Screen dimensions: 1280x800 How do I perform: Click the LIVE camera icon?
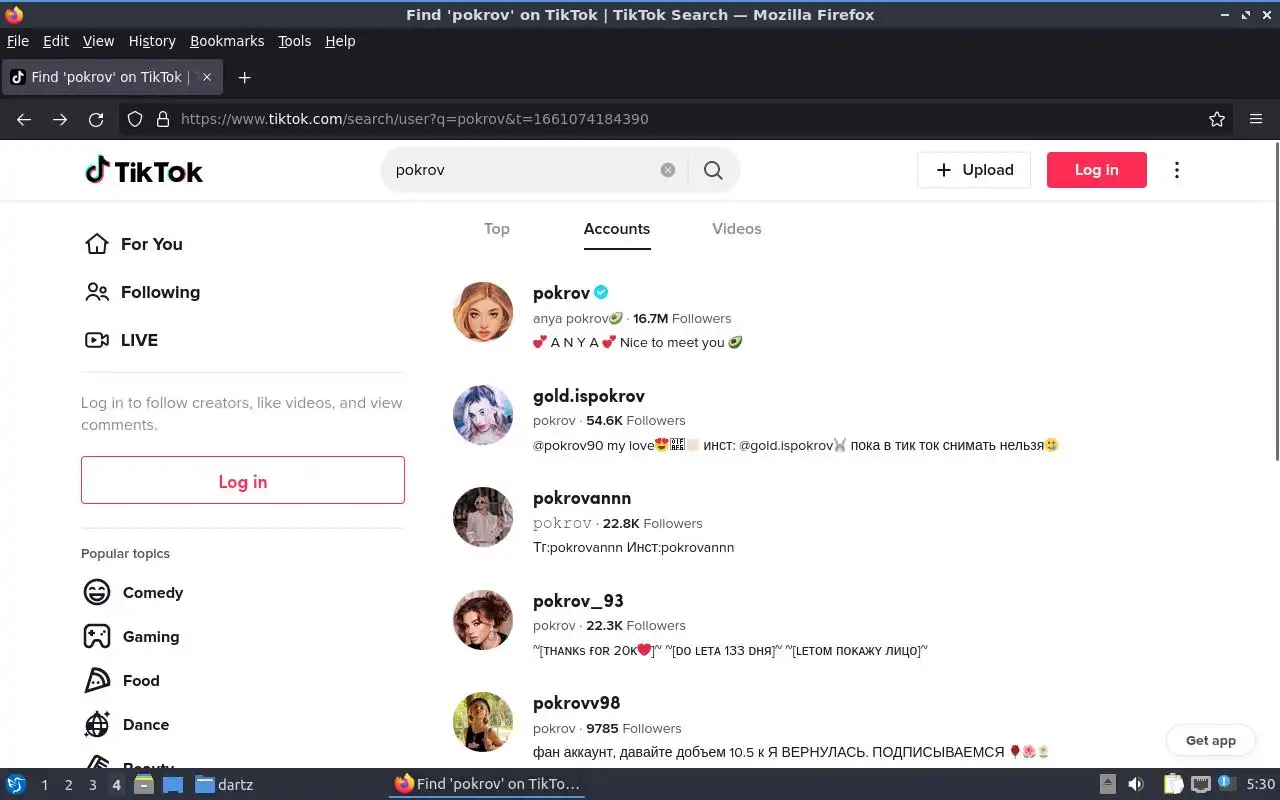point(97,340)
